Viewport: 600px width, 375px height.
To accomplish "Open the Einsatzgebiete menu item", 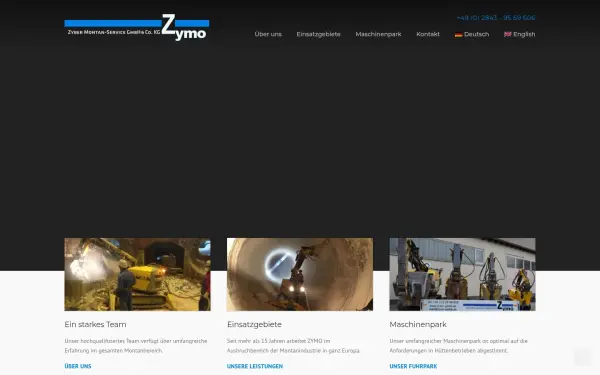I will 318,34.
